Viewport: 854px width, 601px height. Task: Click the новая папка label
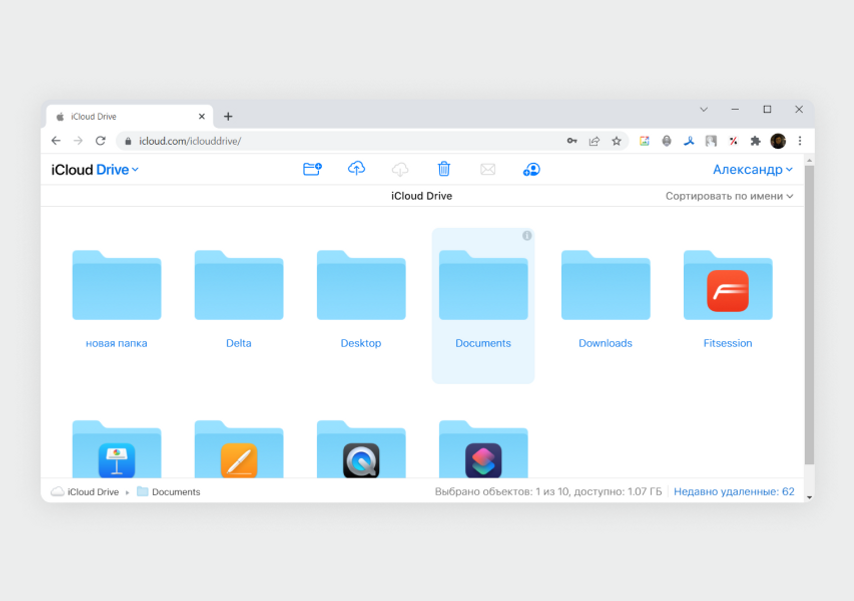coord(117,343)
